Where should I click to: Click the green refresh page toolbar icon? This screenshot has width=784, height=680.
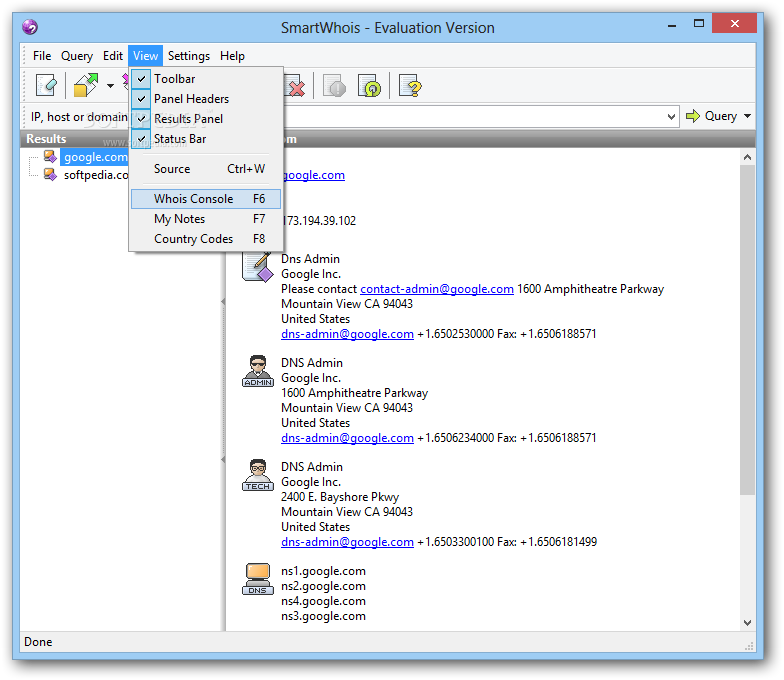pos(370,86)
